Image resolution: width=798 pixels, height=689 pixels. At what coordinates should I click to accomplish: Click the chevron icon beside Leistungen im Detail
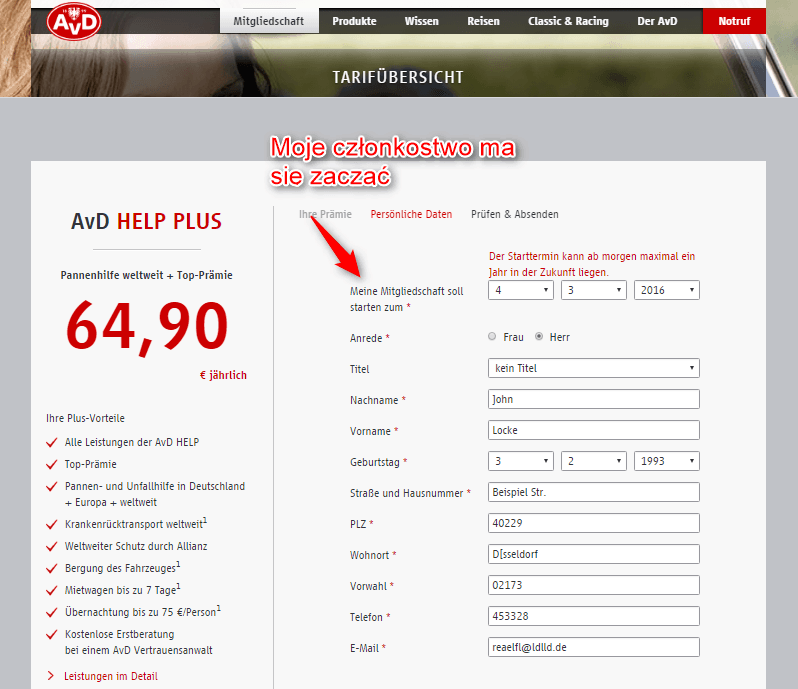click(x=51, y=676)
